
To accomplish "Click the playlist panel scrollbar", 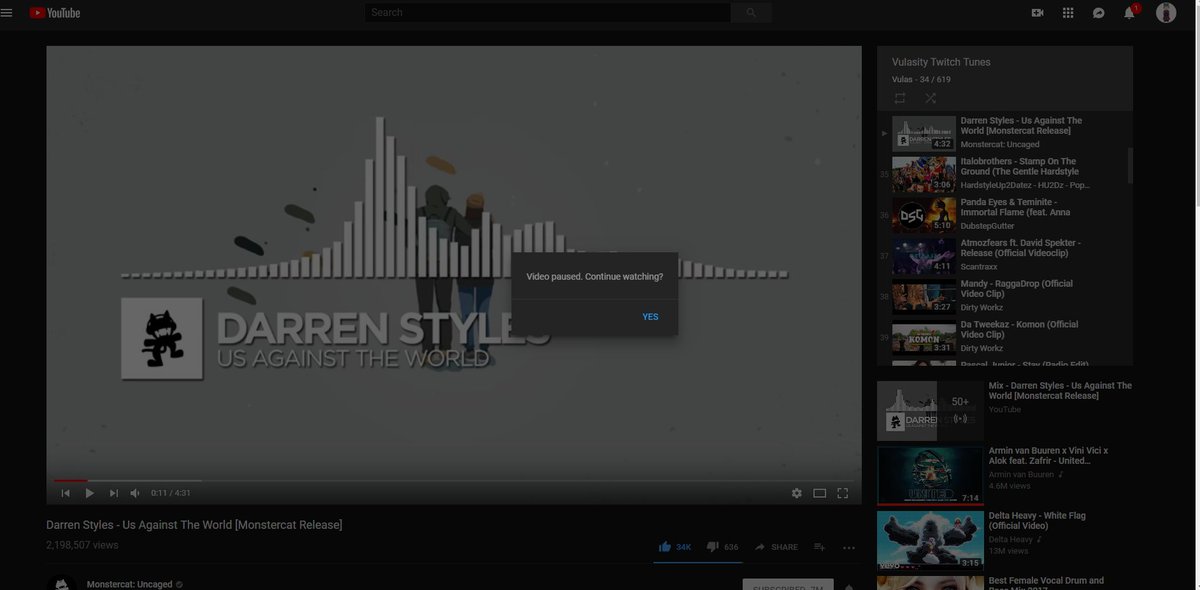I will (1131, 165).
